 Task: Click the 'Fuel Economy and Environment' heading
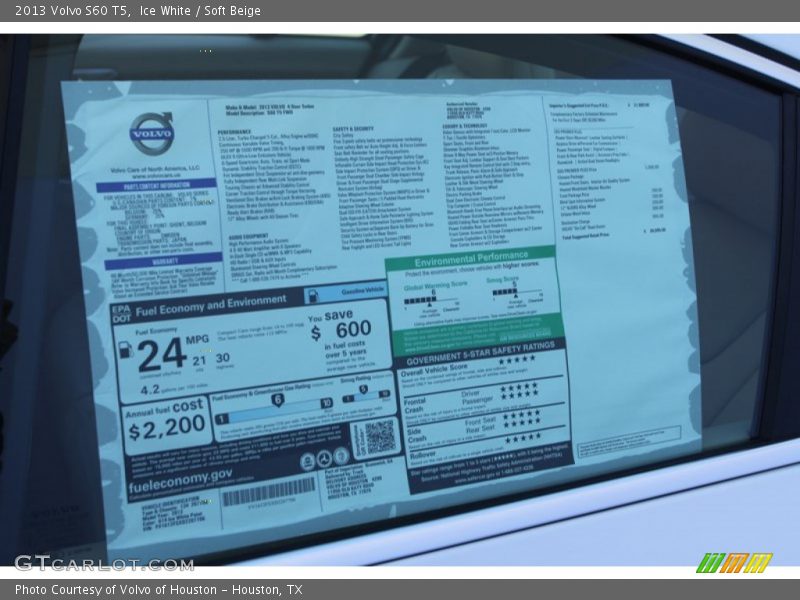click(x=211, y=305)
